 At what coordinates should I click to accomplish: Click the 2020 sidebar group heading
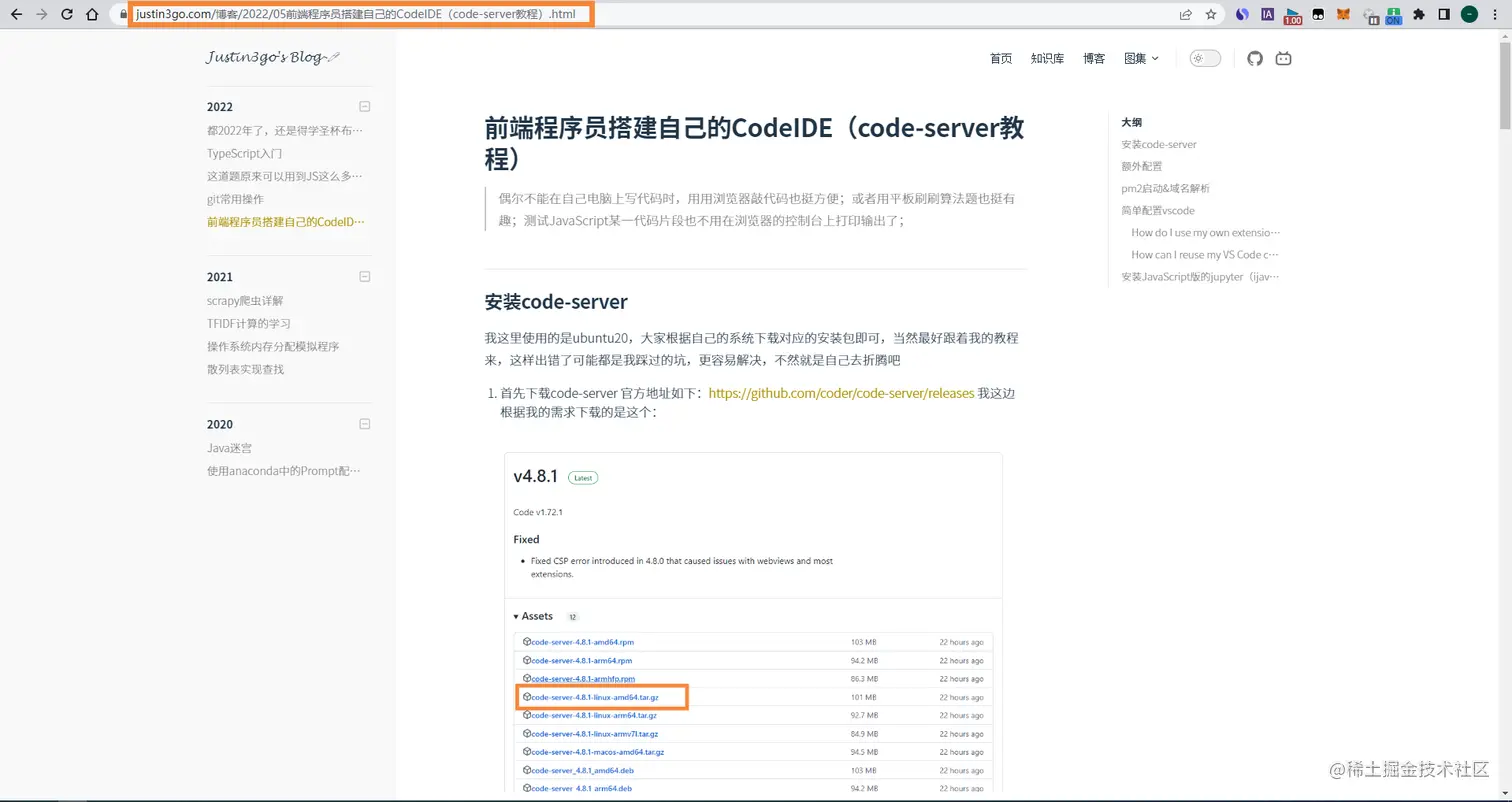tap(220, 425)
